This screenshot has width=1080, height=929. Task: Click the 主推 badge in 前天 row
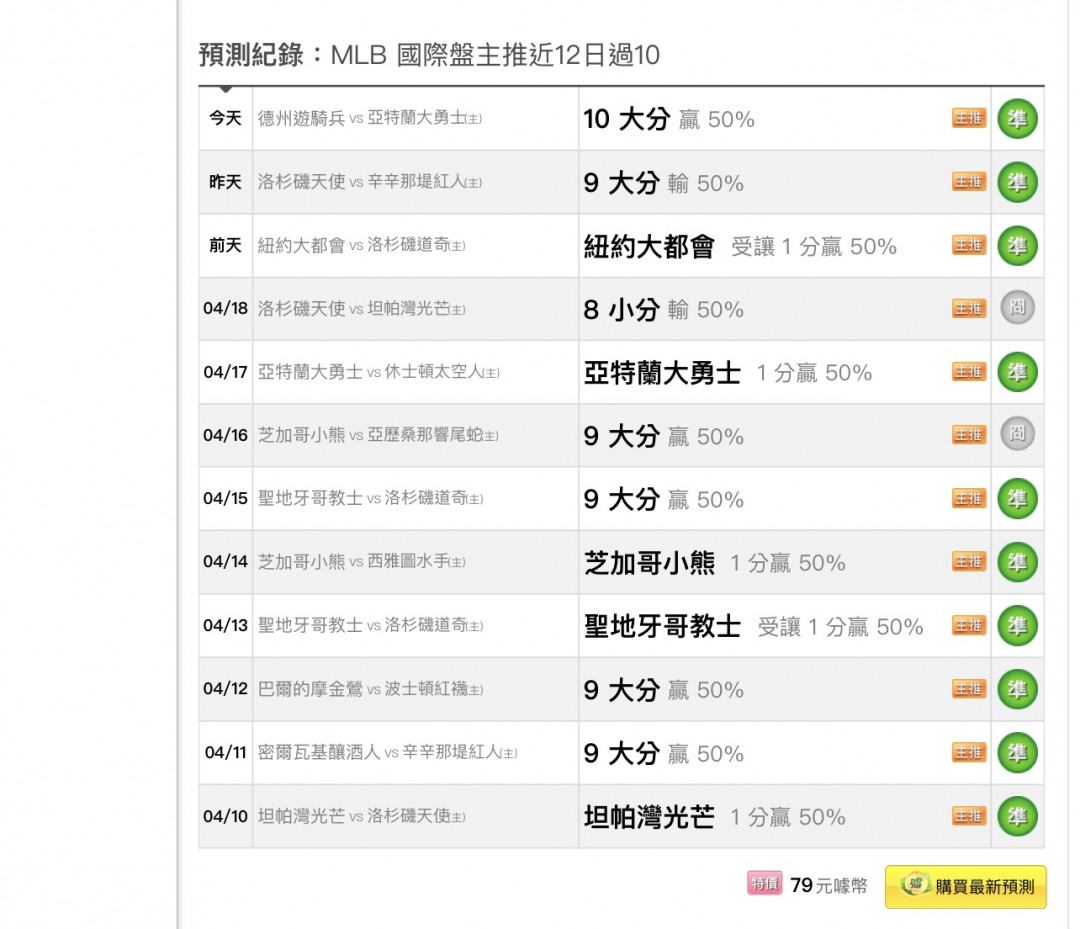[969, 245]
